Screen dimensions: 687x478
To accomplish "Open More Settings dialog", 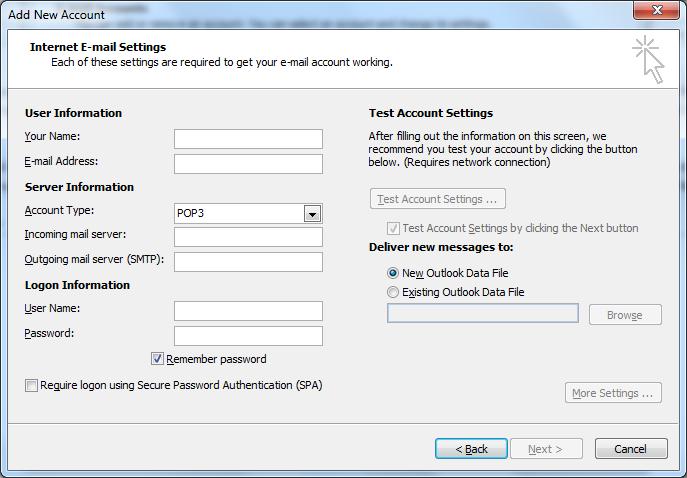I will (x=613, y=393).
